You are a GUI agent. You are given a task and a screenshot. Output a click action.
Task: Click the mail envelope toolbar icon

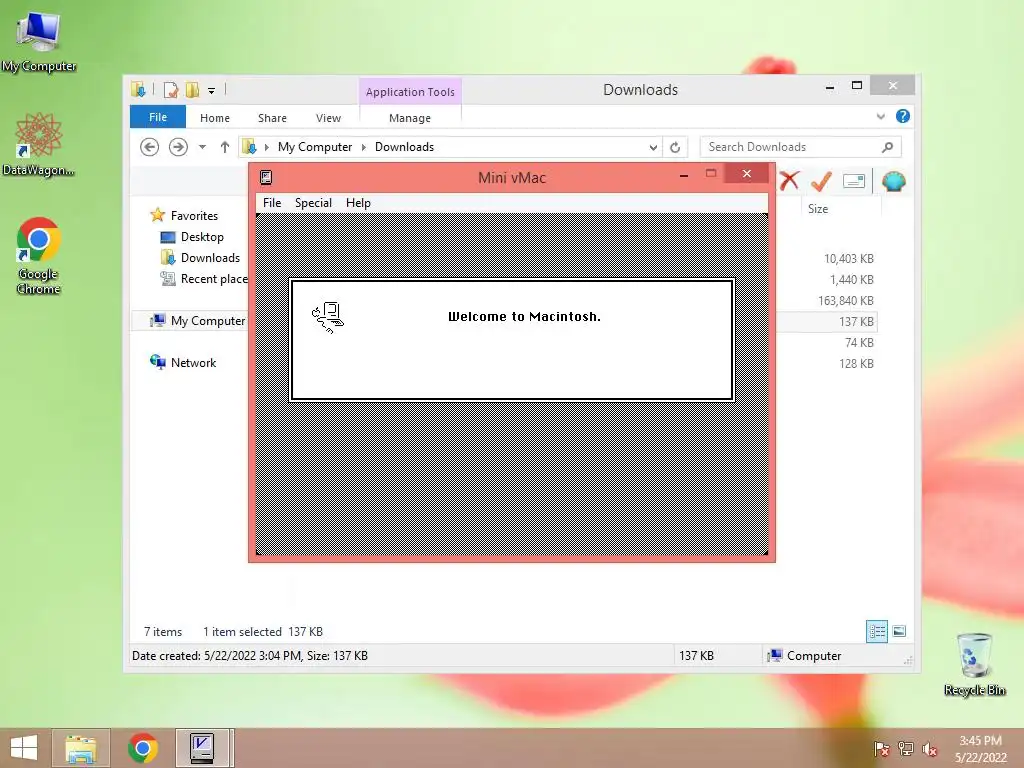point(854,181)
